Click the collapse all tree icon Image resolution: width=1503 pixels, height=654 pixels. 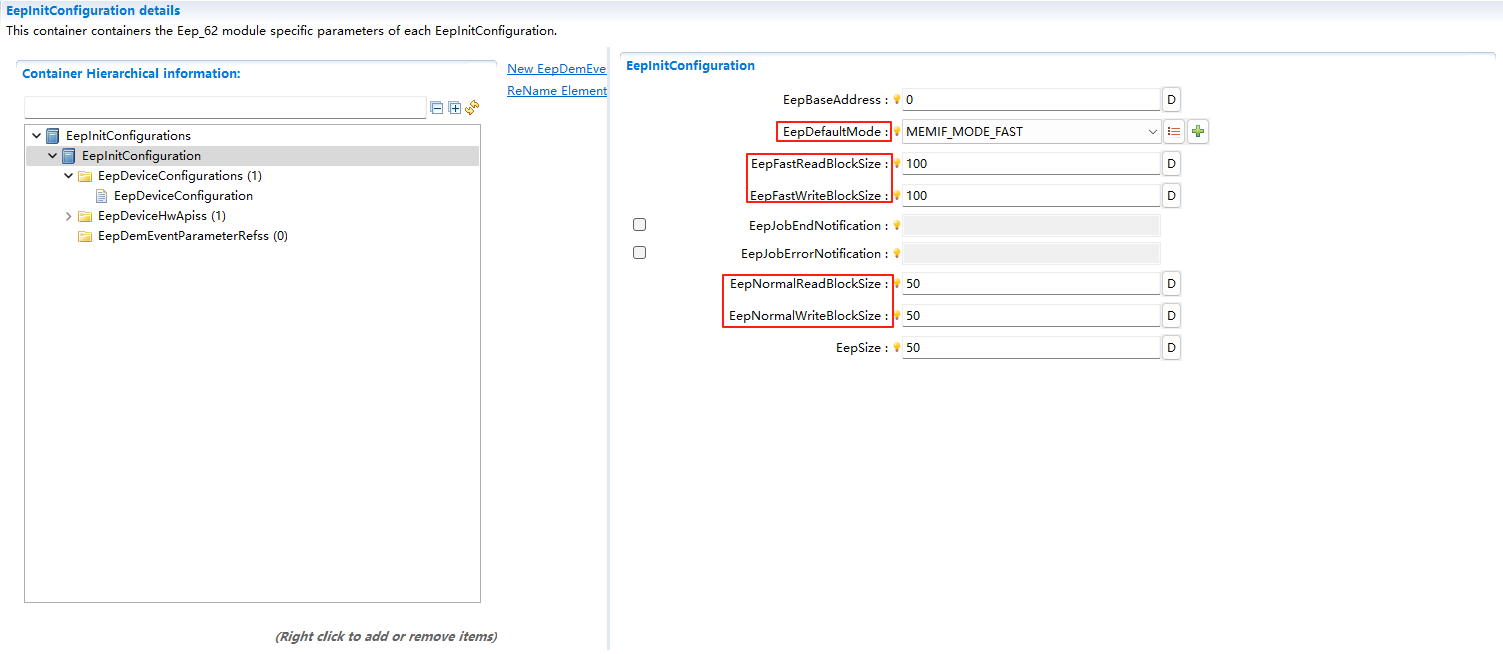[437, 108]
